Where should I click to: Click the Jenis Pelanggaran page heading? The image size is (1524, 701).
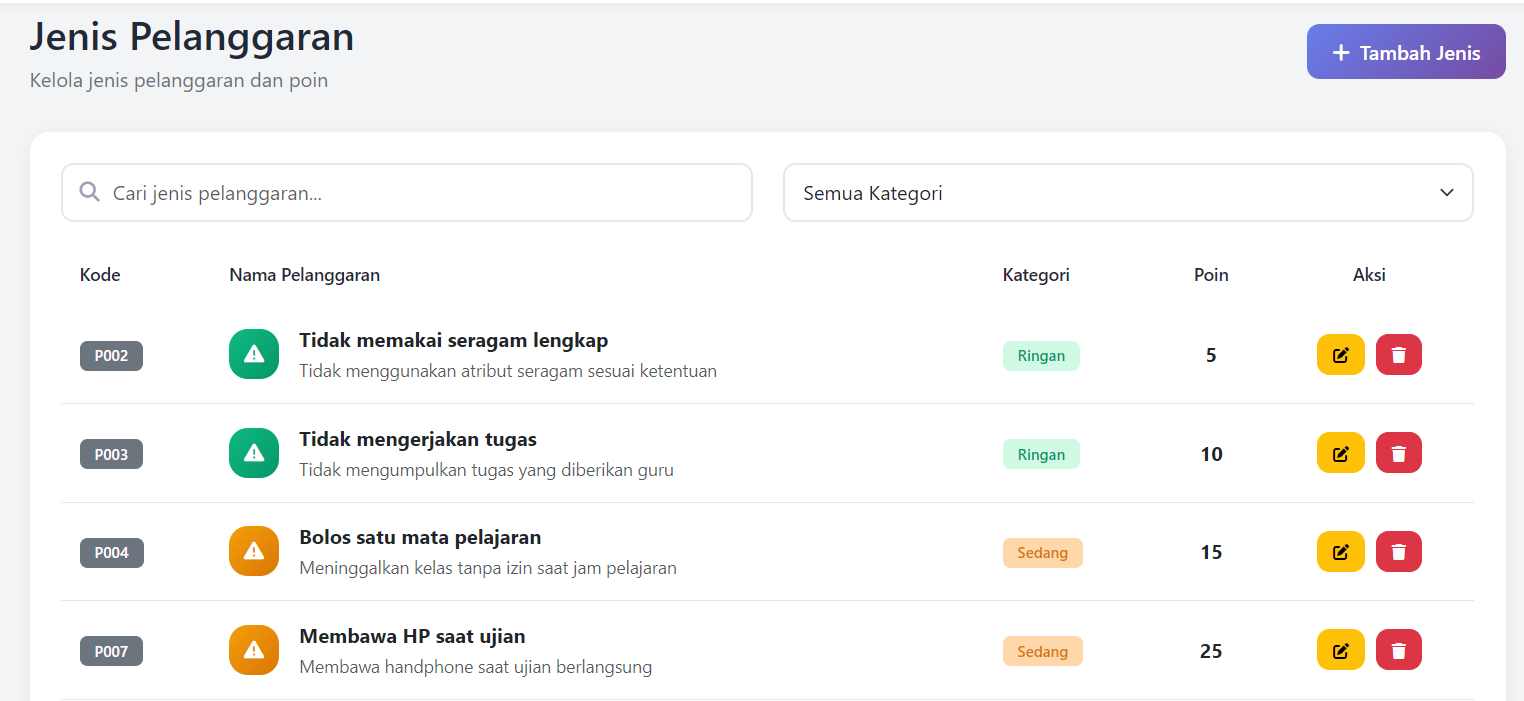coord(192,37)
